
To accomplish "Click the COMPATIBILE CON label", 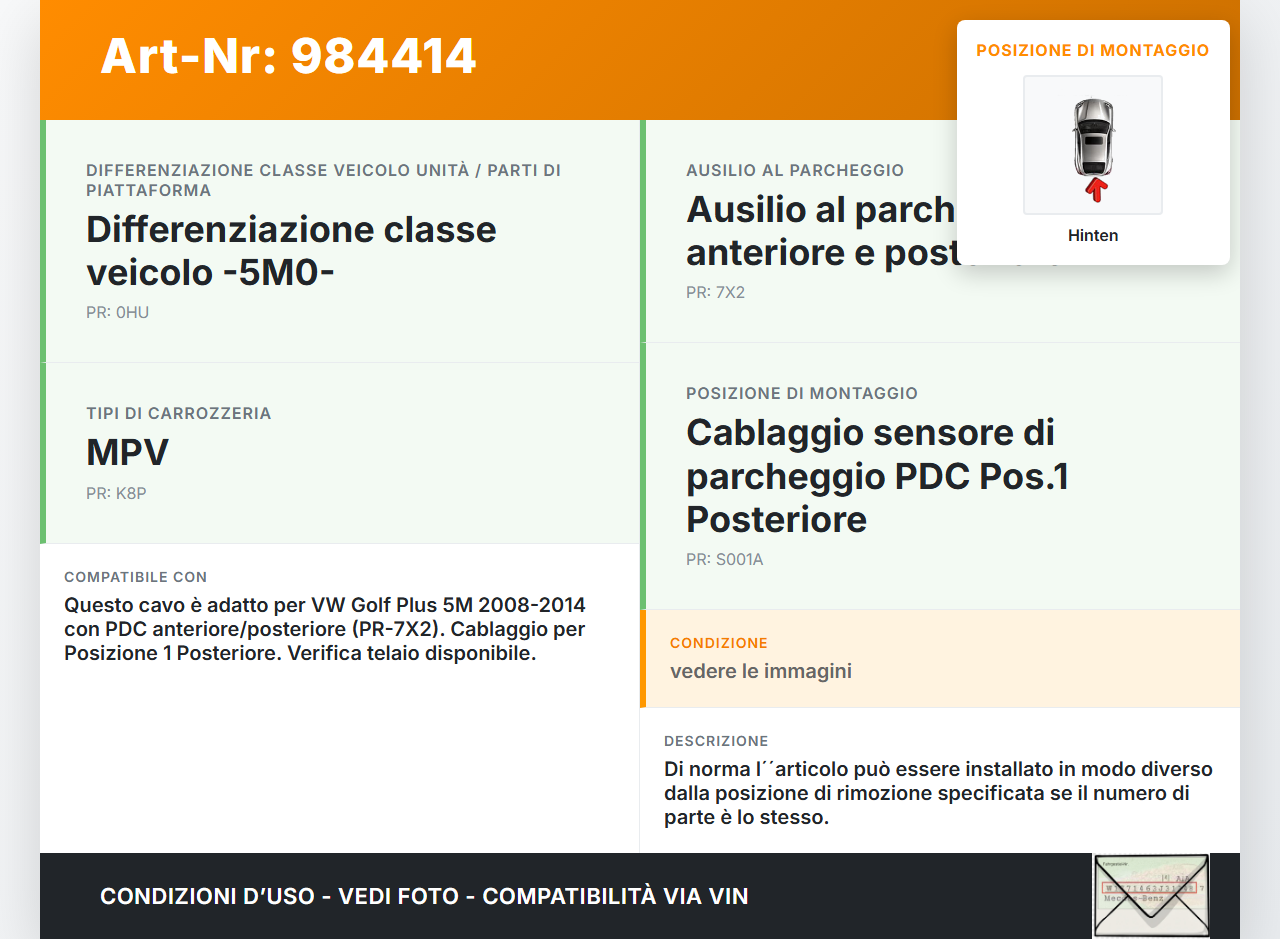I will pyautogui.click(x=136, y=577).
